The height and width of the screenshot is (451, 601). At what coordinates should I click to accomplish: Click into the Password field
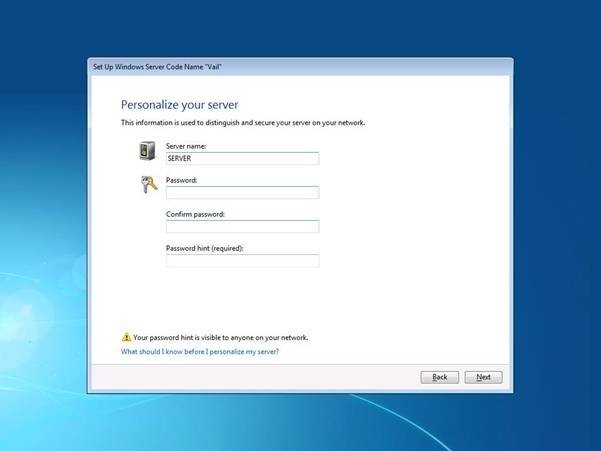click(x=242, y=192)
